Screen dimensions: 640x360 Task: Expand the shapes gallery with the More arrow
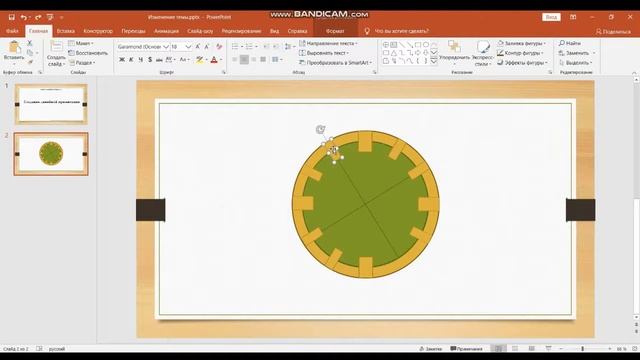(x=434, y=62)
